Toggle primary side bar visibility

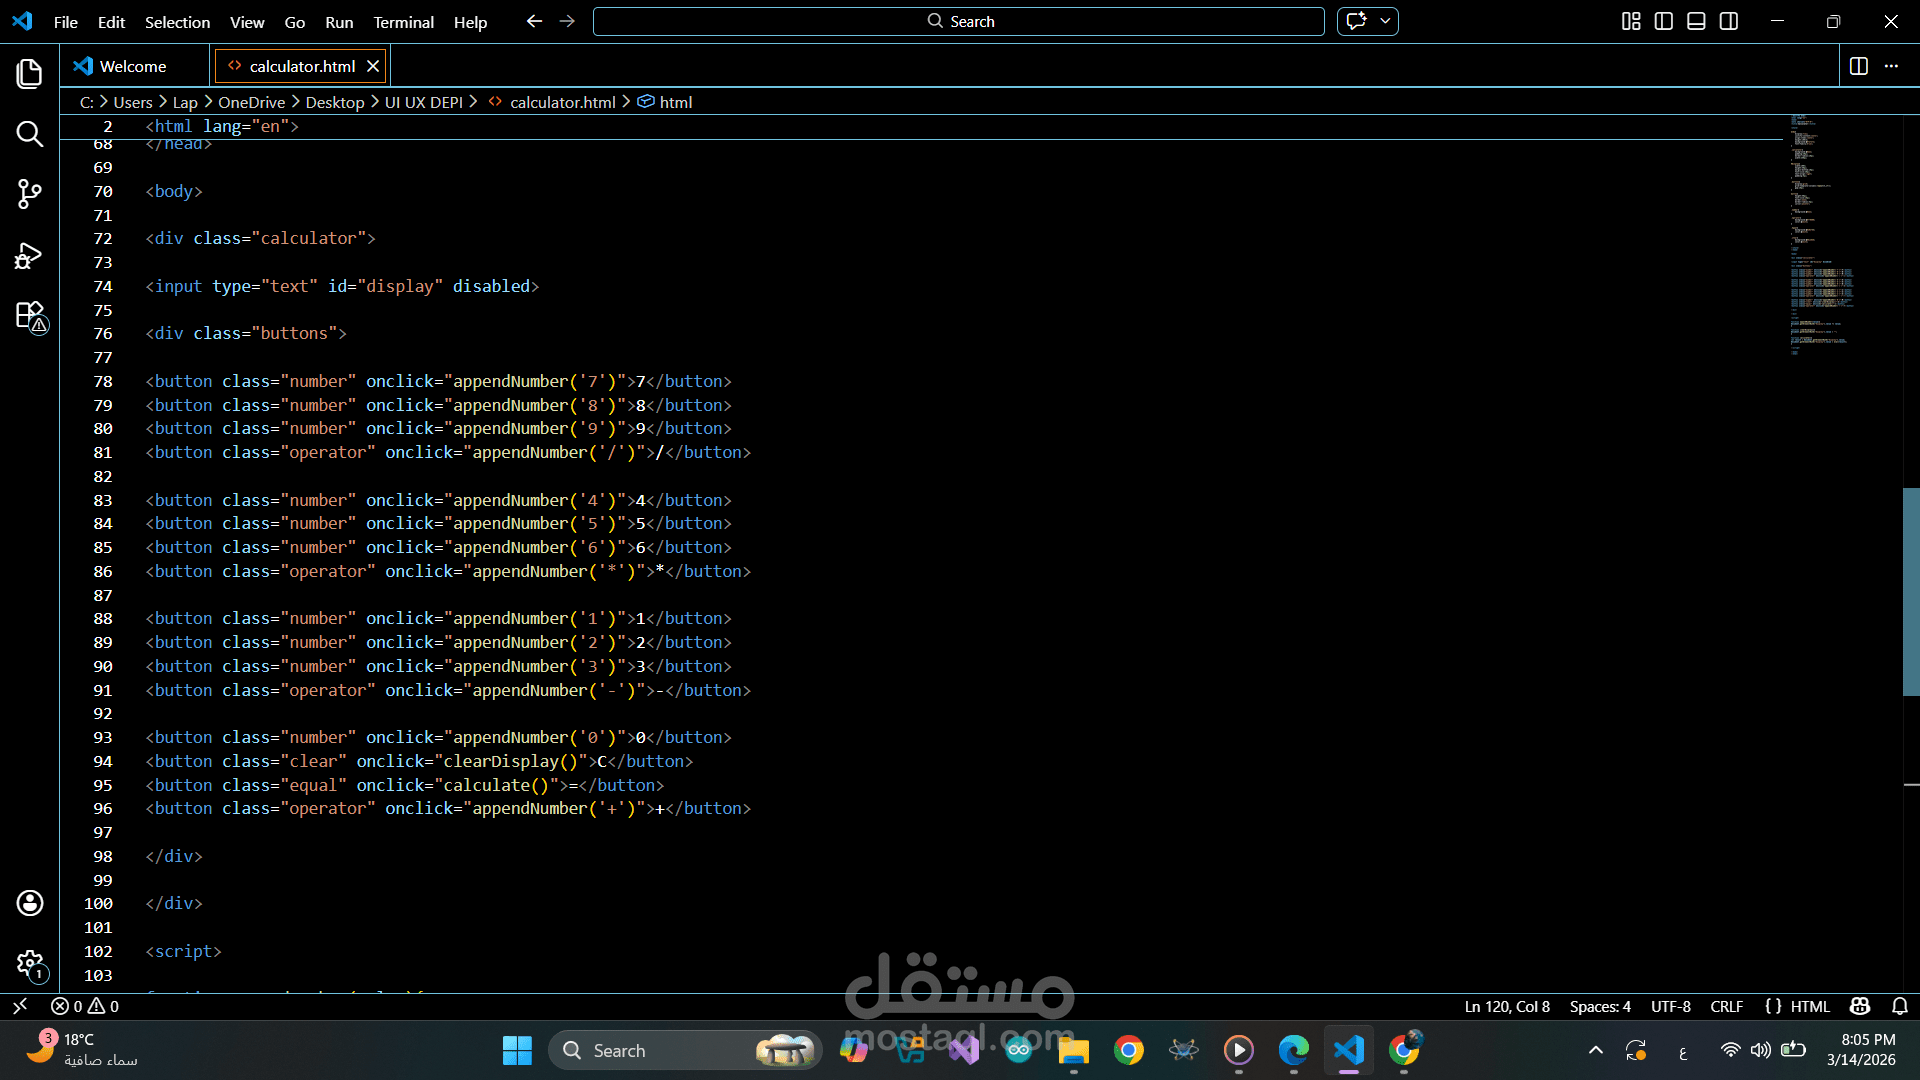[x=1663, y=21]
